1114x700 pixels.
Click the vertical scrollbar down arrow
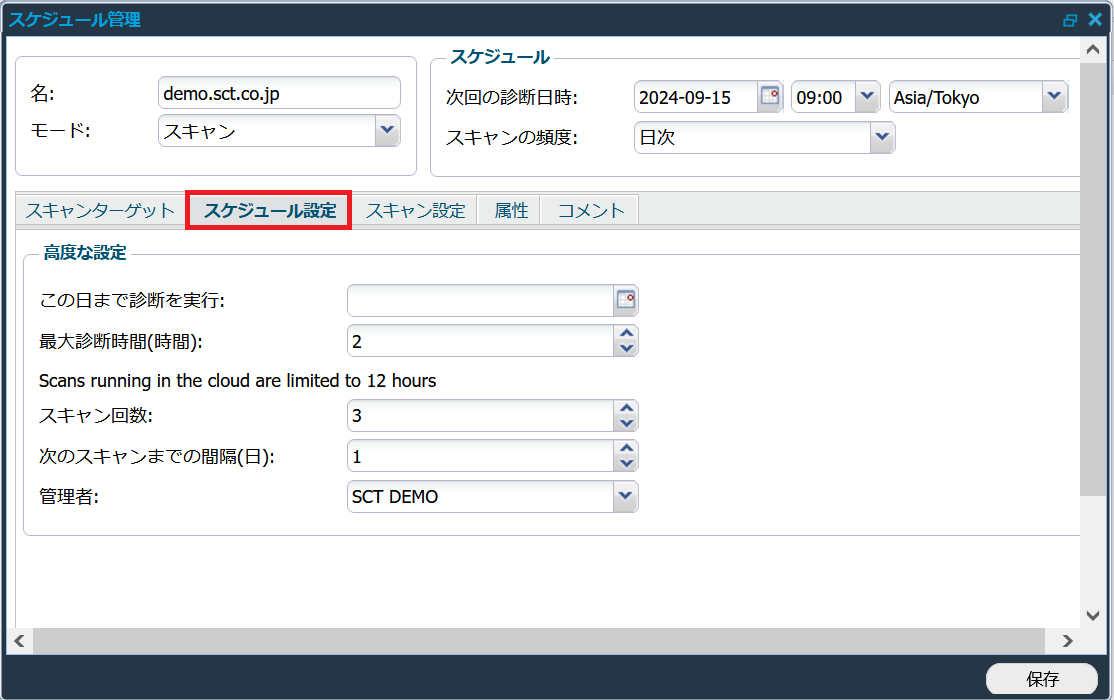1093,615
